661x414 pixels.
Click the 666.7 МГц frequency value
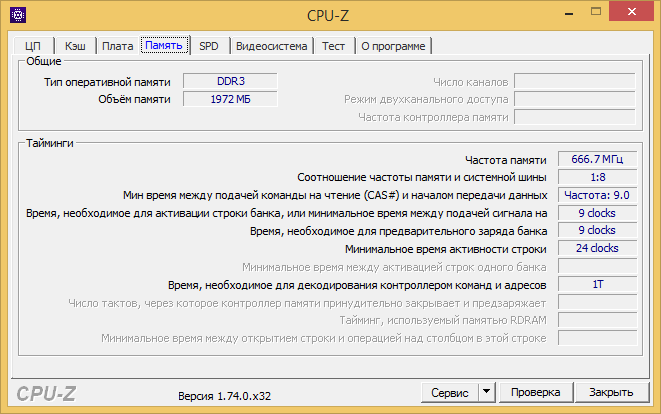(597, 159)
